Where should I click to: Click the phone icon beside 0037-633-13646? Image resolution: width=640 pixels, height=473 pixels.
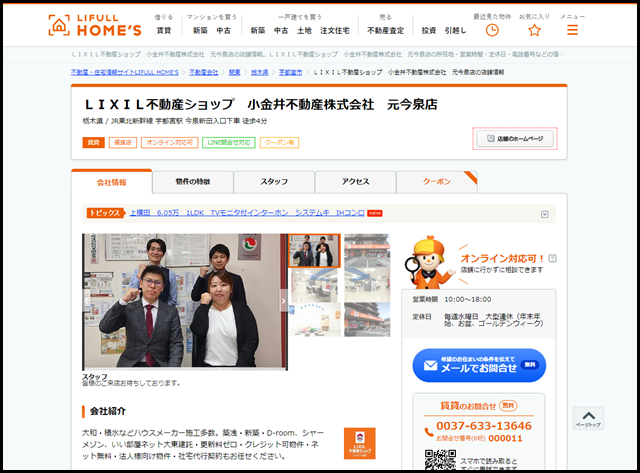pyautogui.click(x=429, y=432)
